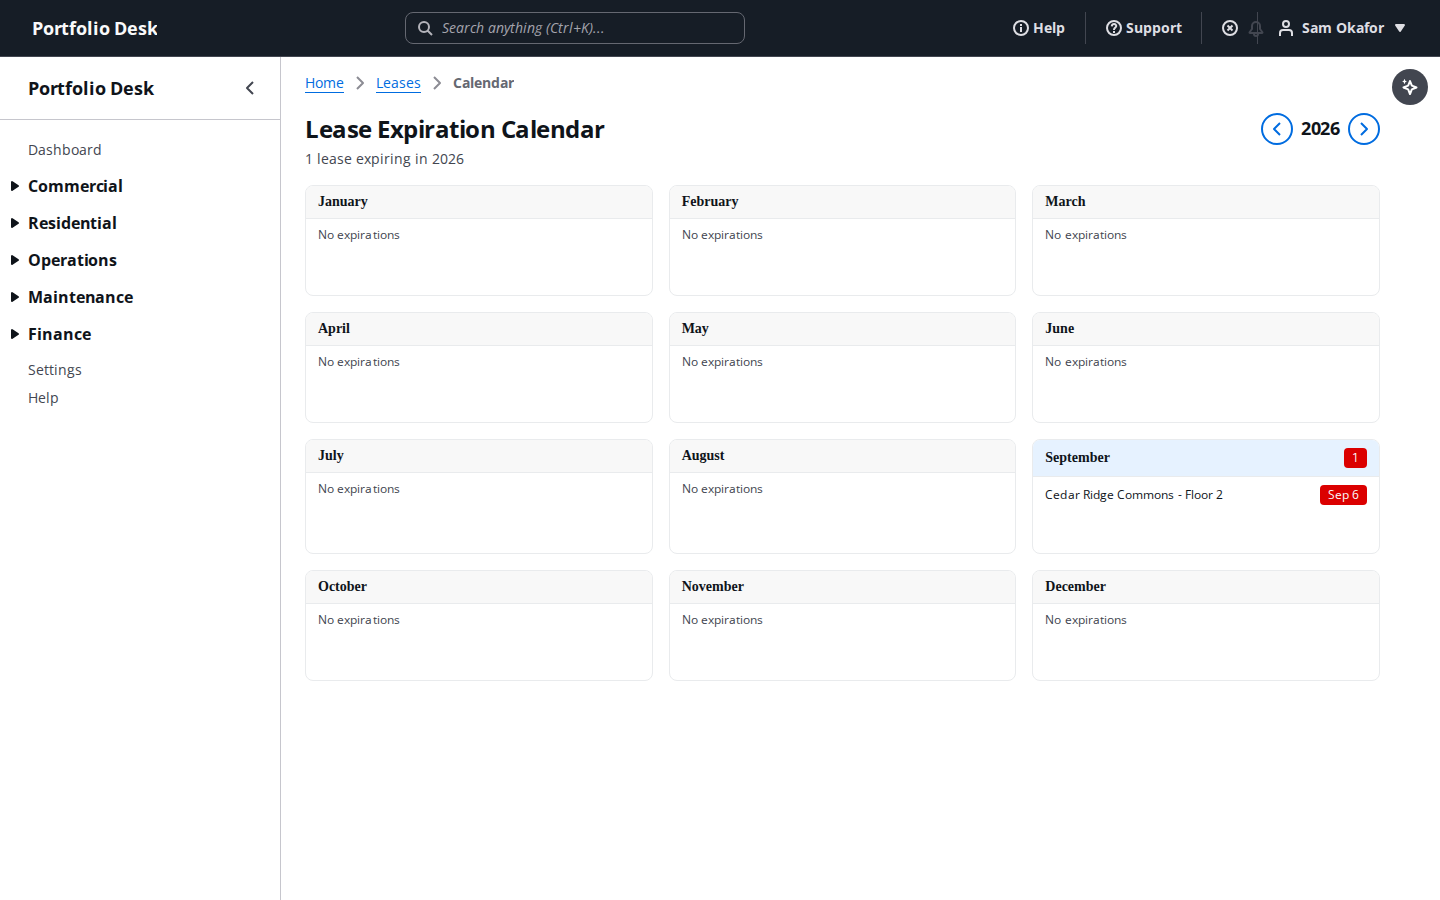Go to previous year with left arrow
Viewport: 1440px width, 900px height.
[1277, 129]
